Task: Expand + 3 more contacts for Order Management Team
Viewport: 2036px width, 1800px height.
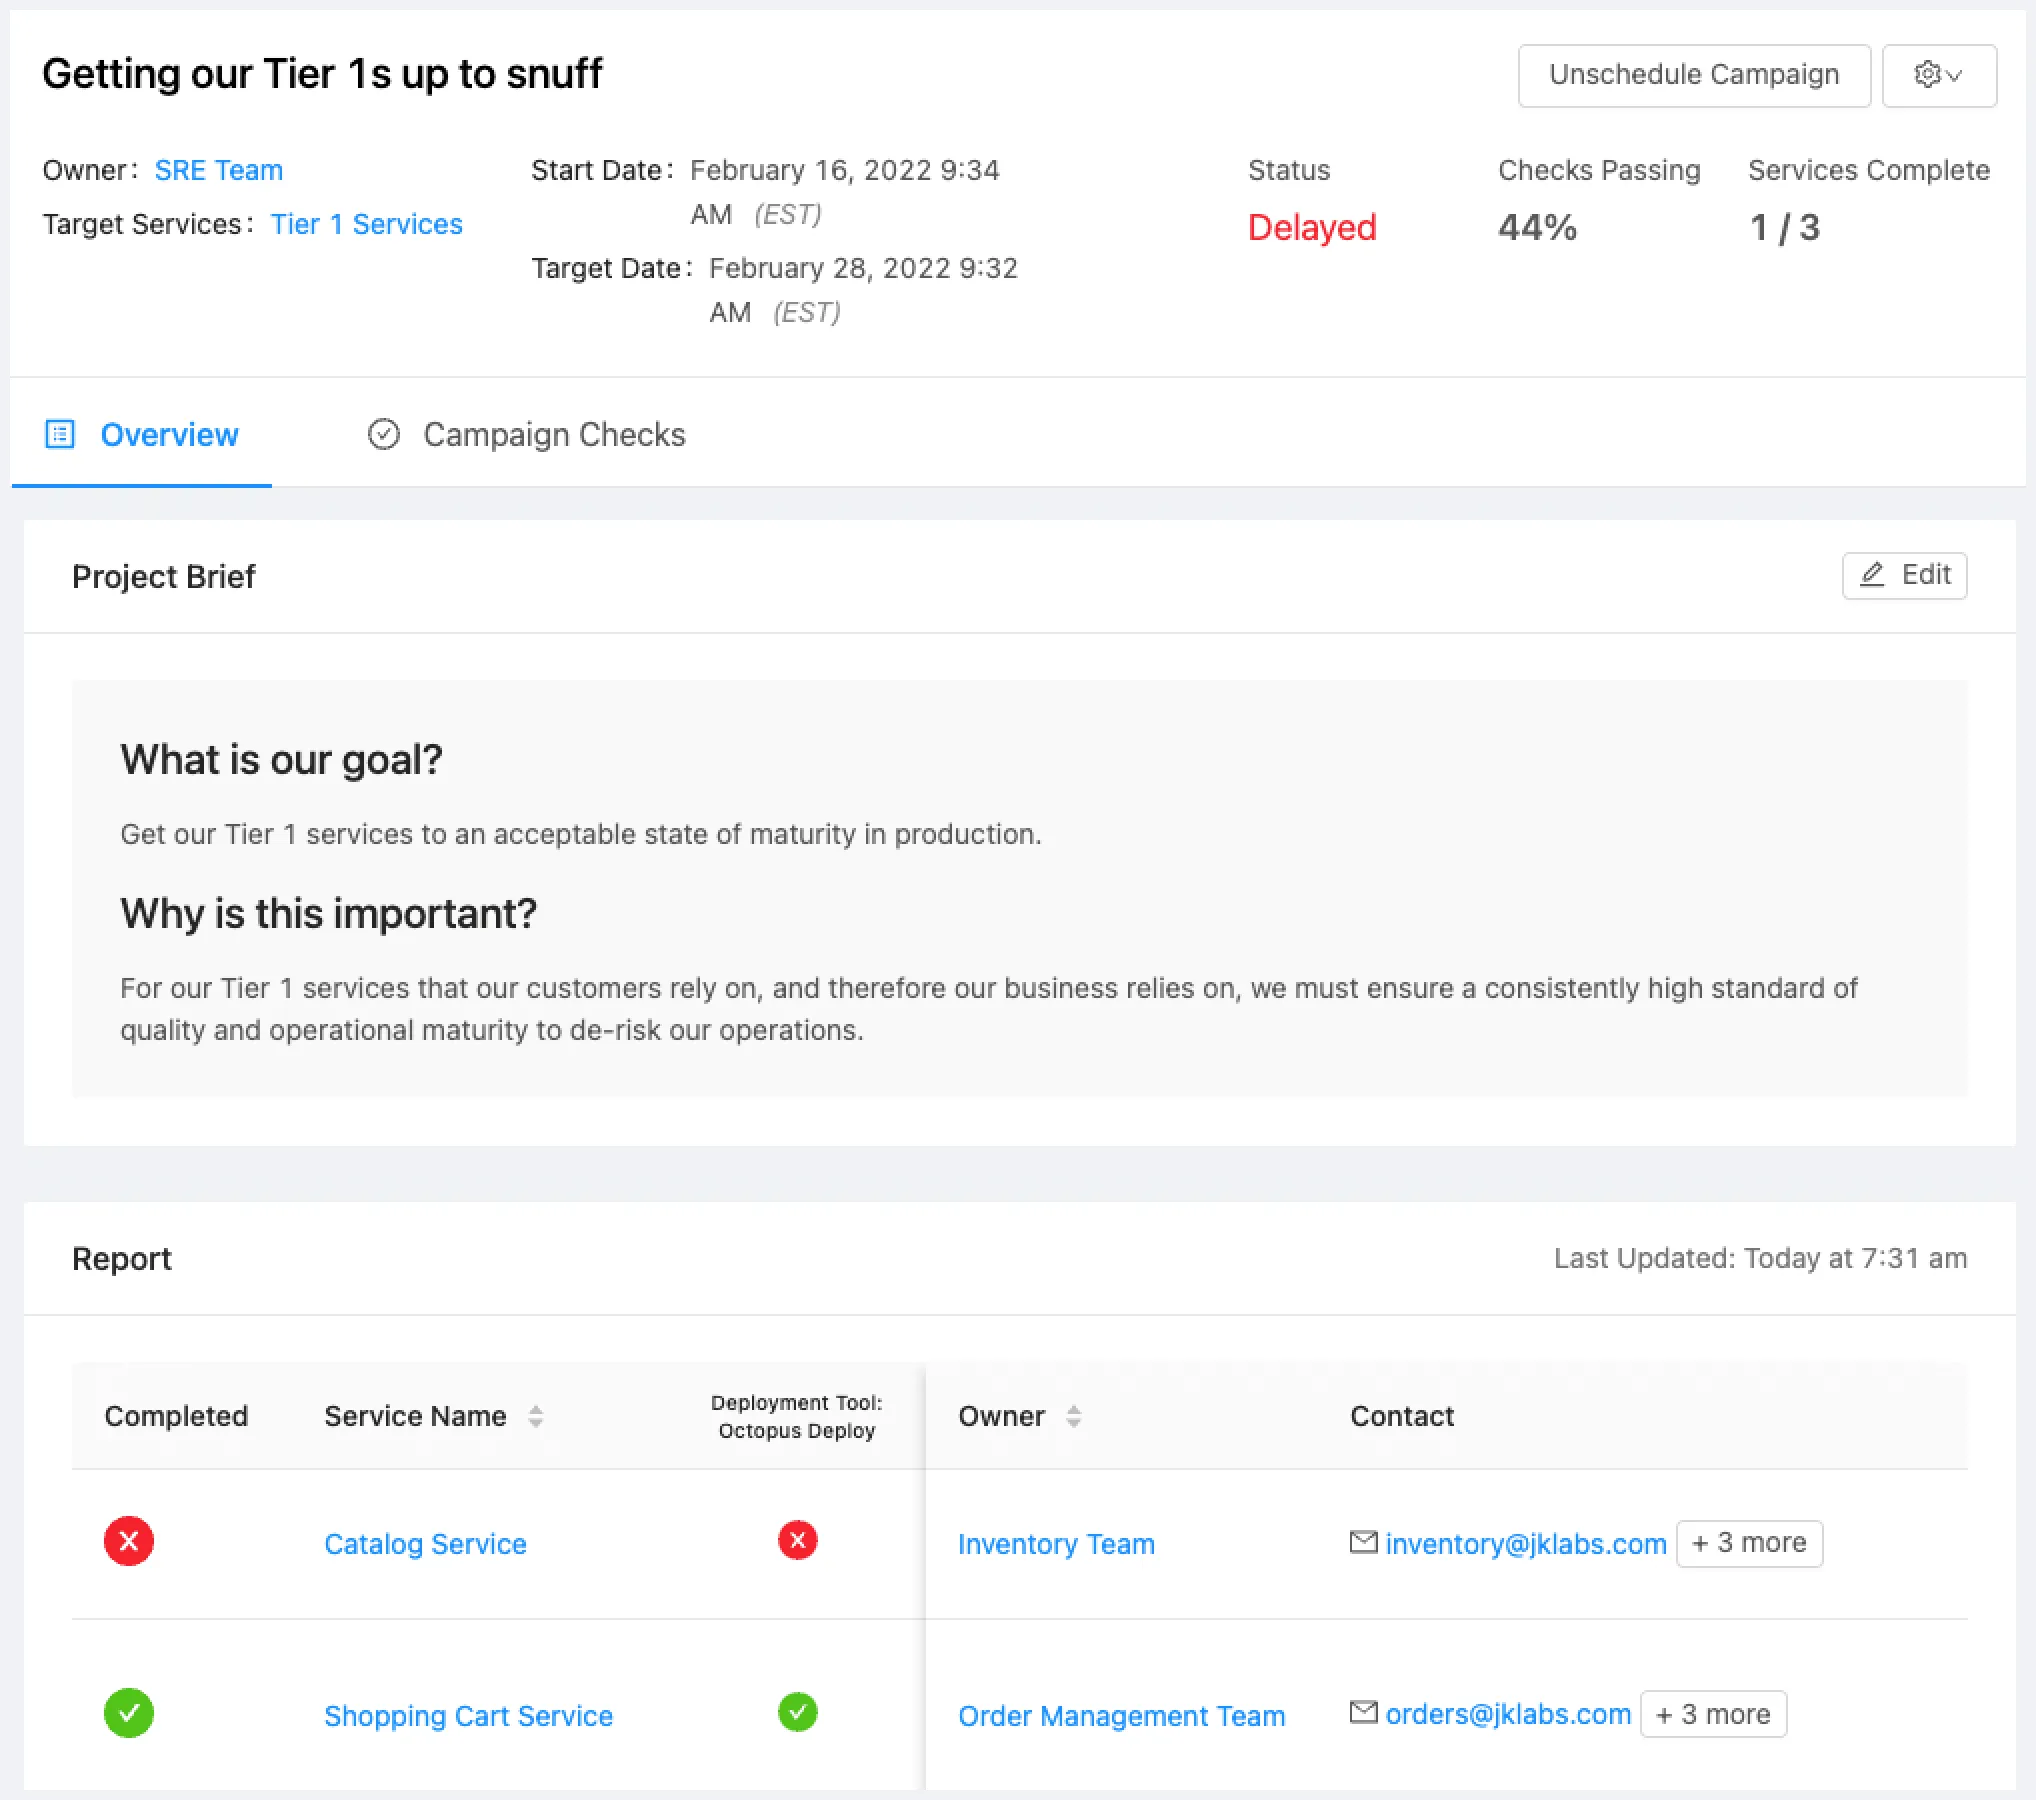Action: [1713, 1714]
